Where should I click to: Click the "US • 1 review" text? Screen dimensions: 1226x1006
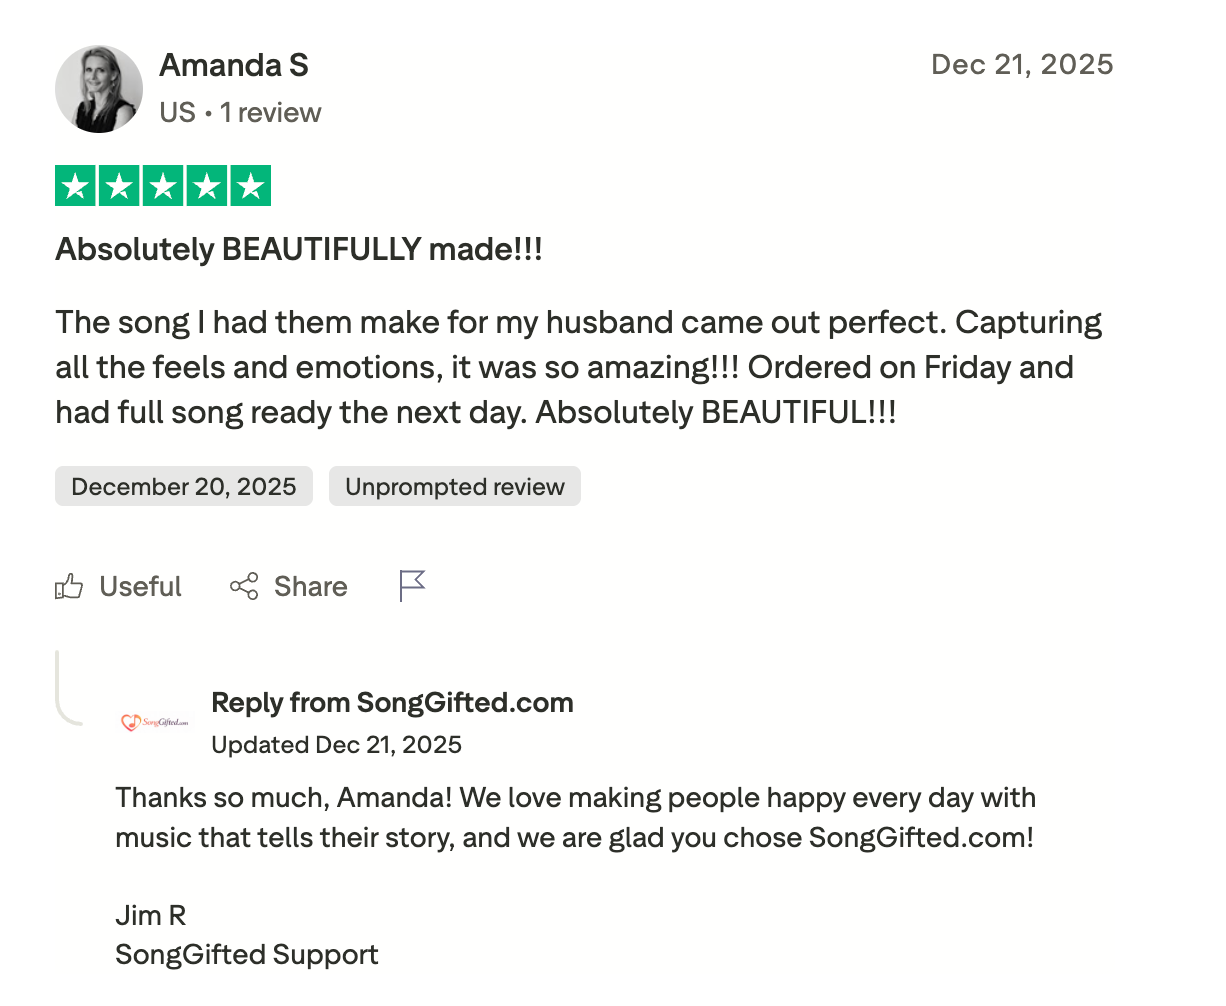tap(240, 112)
